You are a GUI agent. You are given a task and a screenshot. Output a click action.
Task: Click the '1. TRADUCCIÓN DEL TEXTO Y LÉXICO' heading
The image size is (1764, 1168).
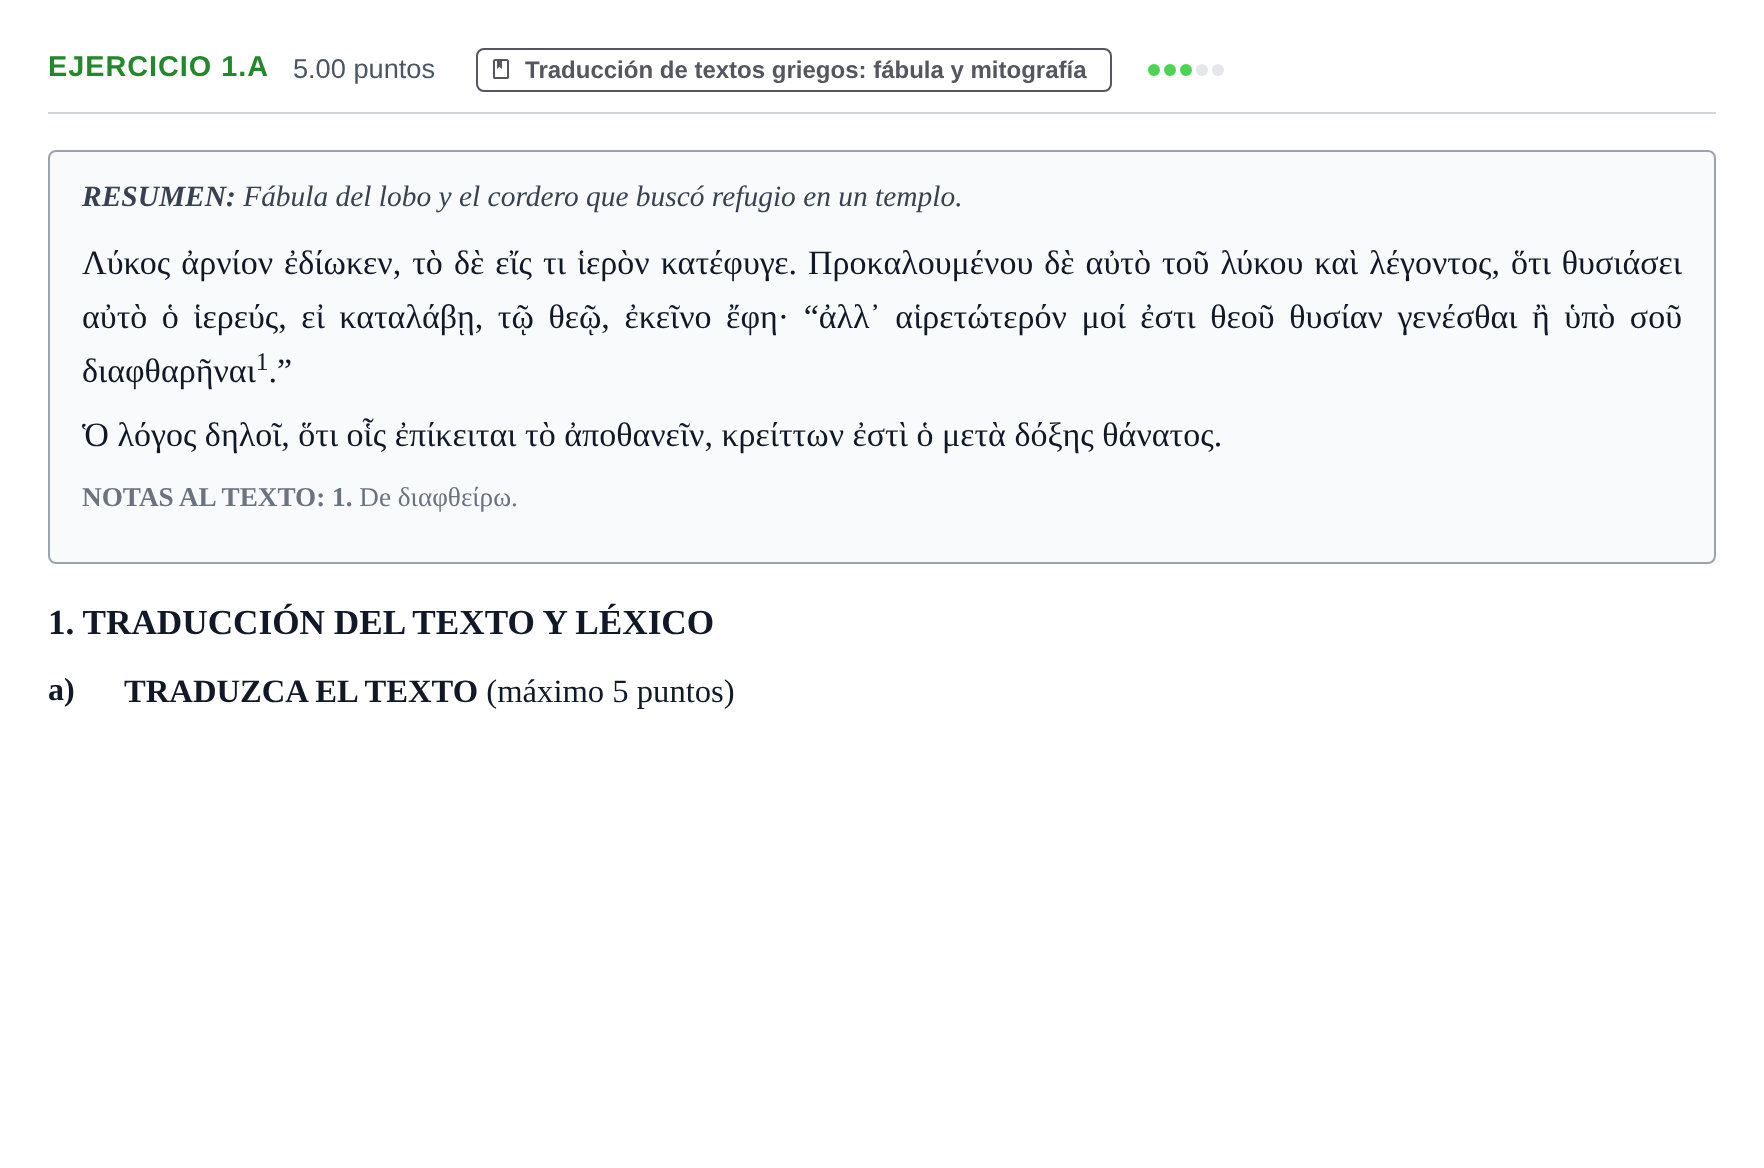pyautogui.click(x=380, y=623)
